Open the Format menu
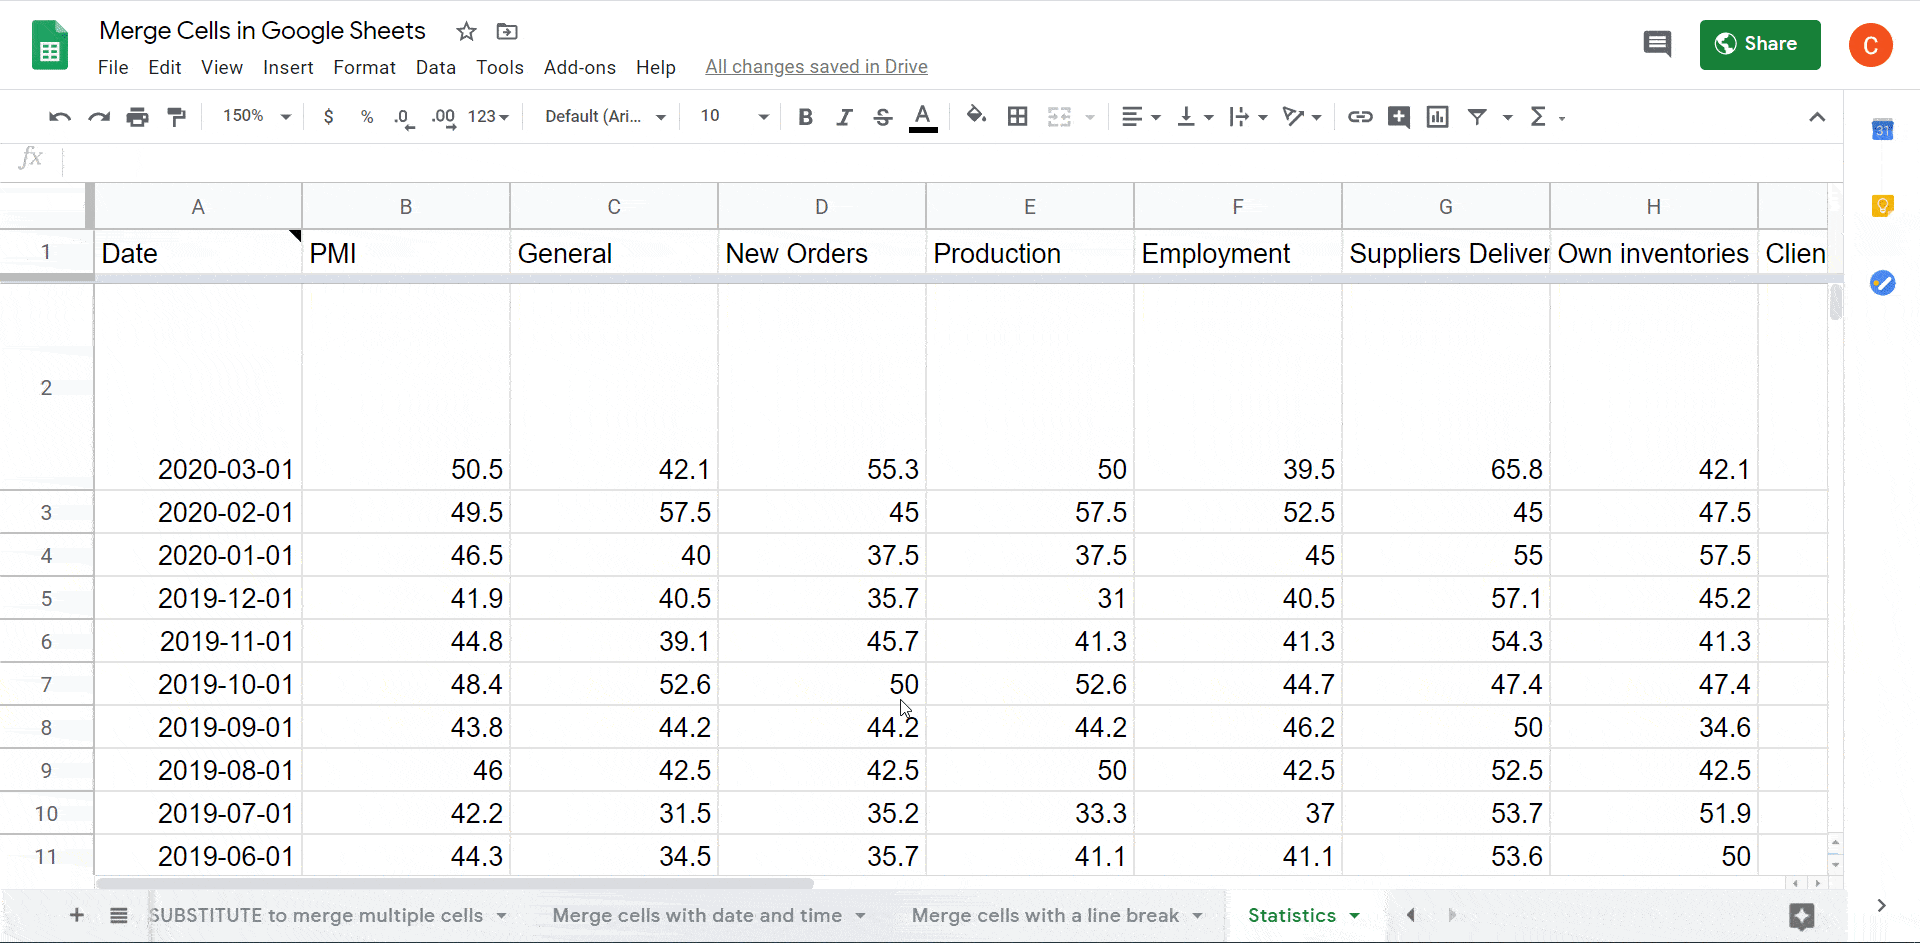 pyautogui.click(x=364, y=67)
